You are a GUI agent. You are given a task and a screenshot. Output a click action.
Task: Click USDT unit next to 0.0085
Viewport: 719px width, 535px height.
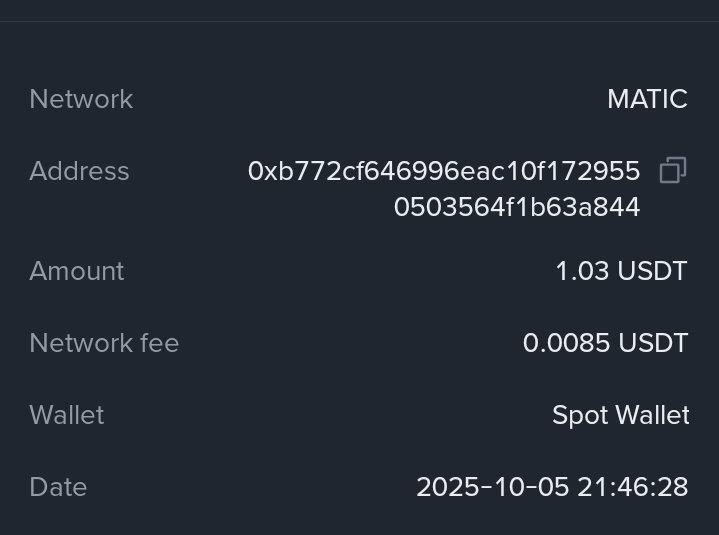point(653,343)
